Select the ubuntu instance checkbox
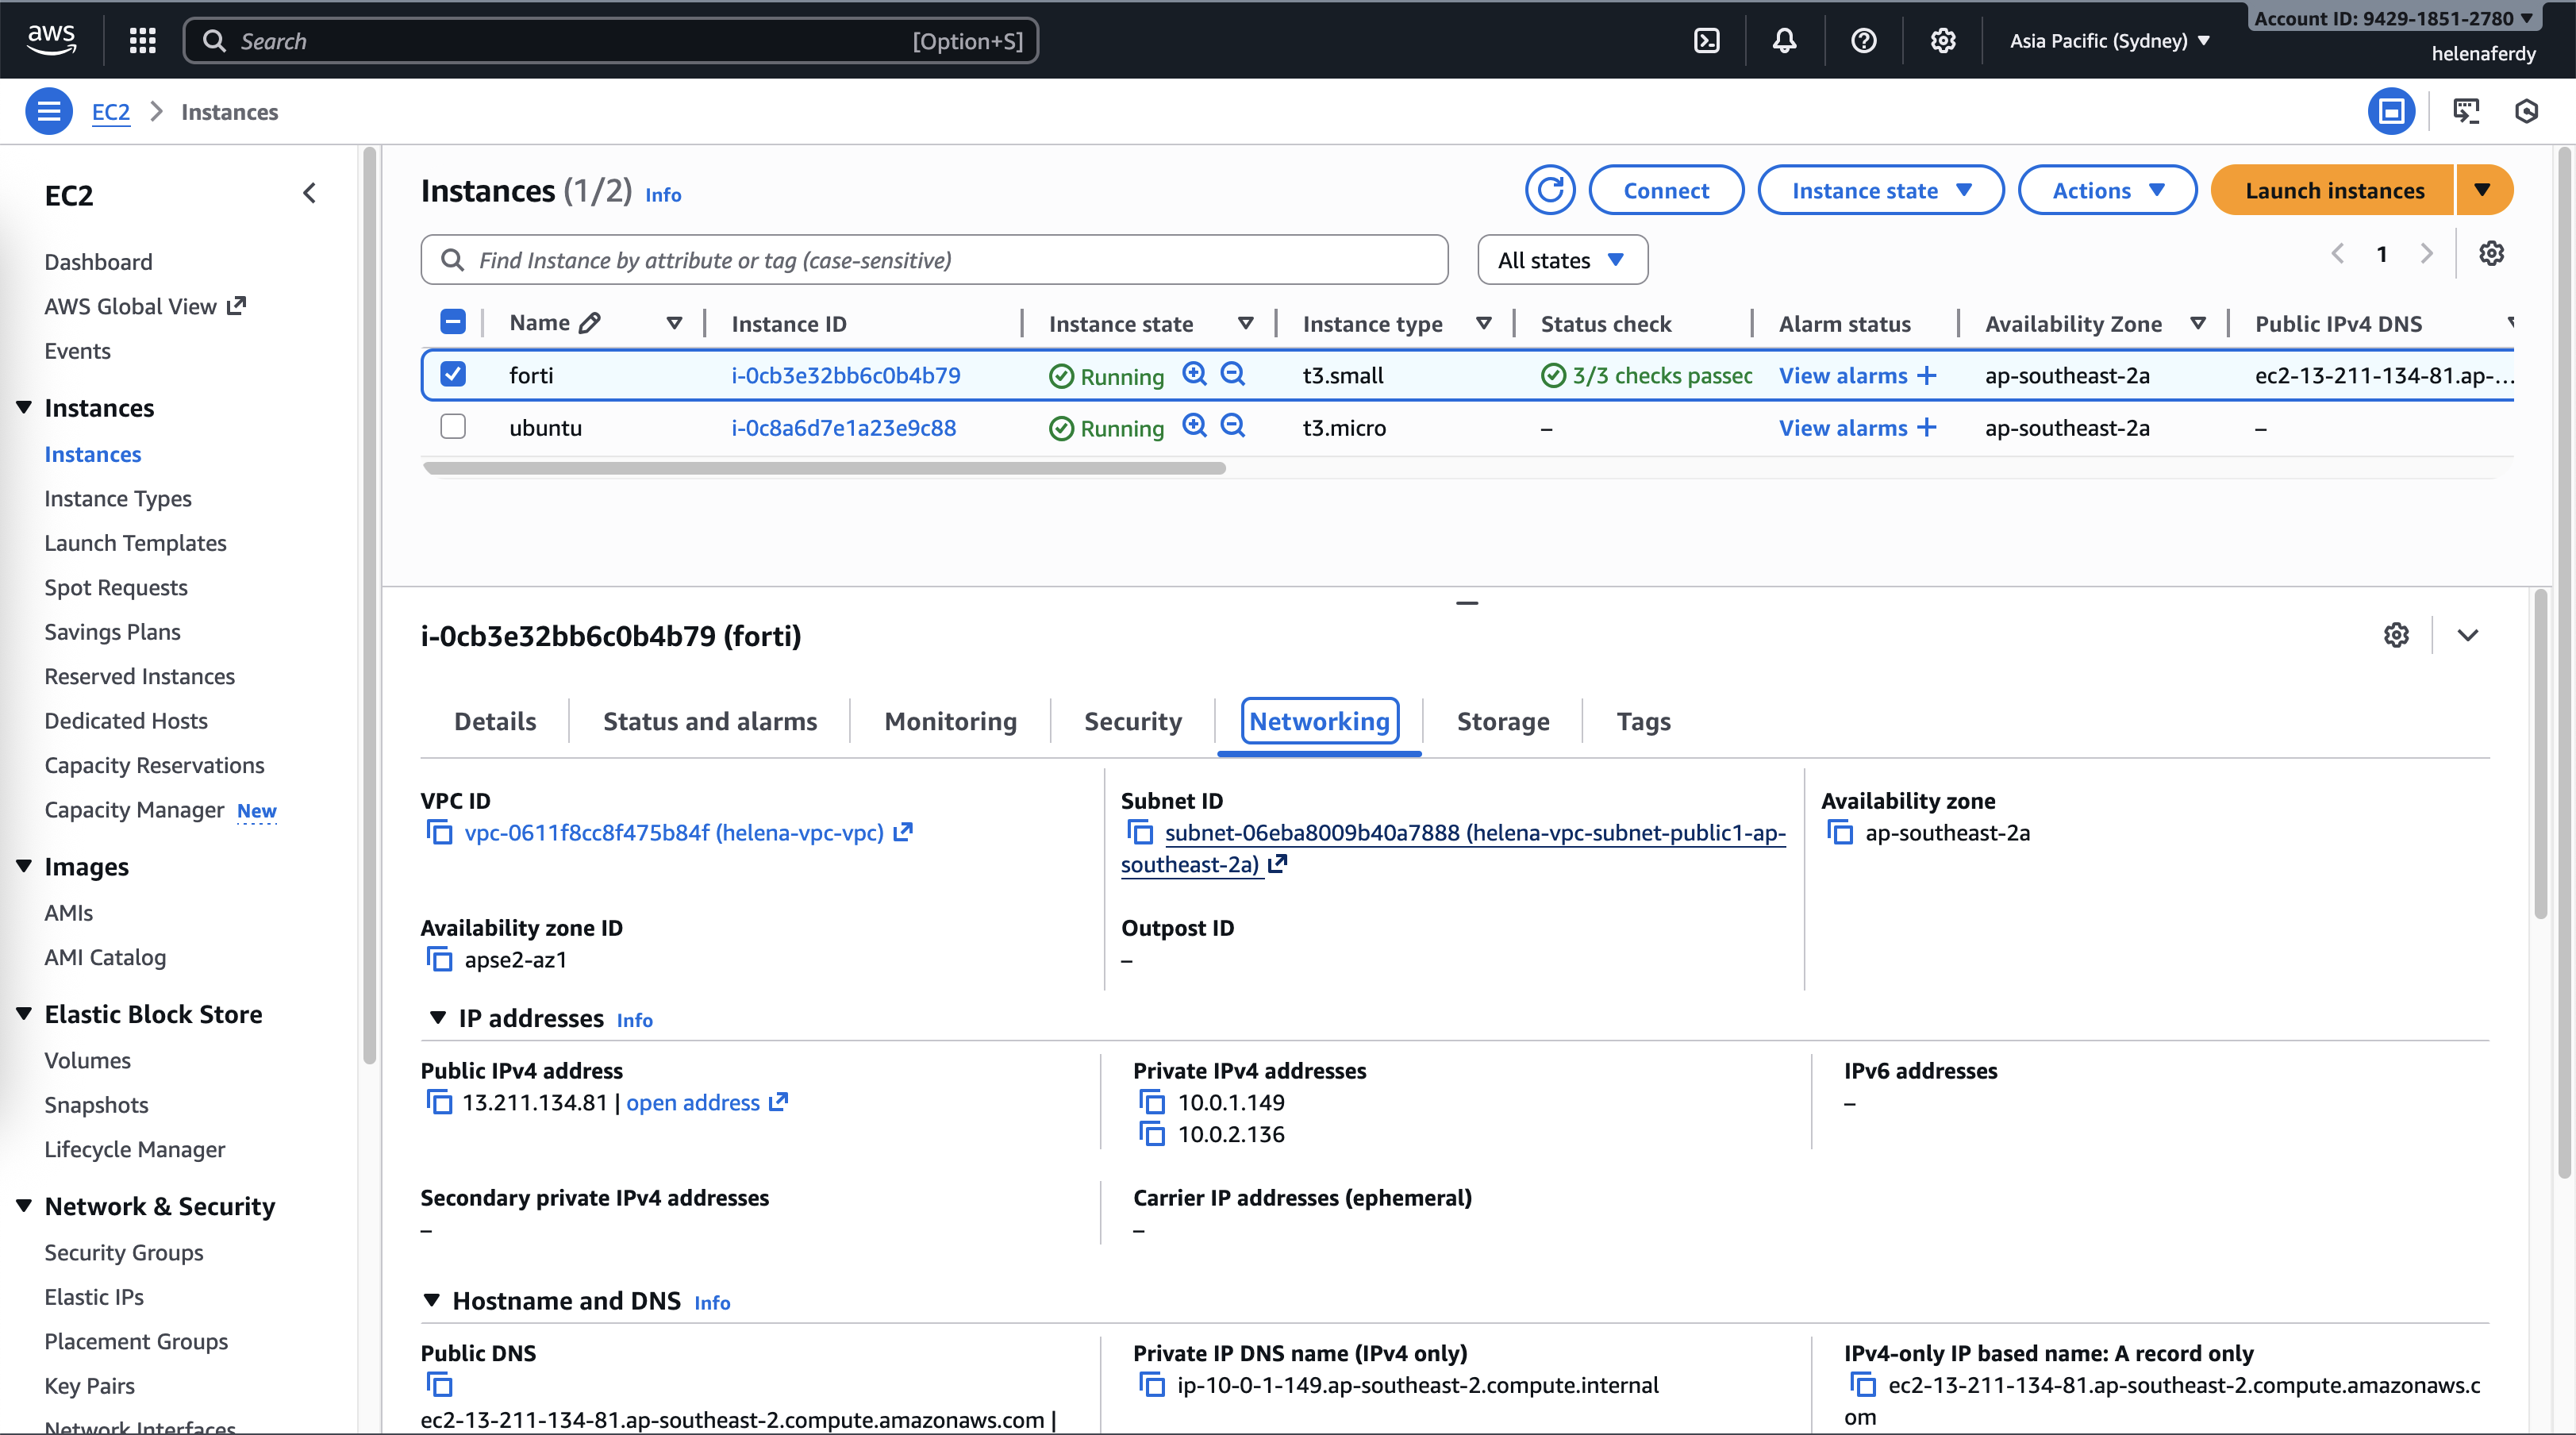Screen dimensions: 2576x1435 [x=453, y=427]
